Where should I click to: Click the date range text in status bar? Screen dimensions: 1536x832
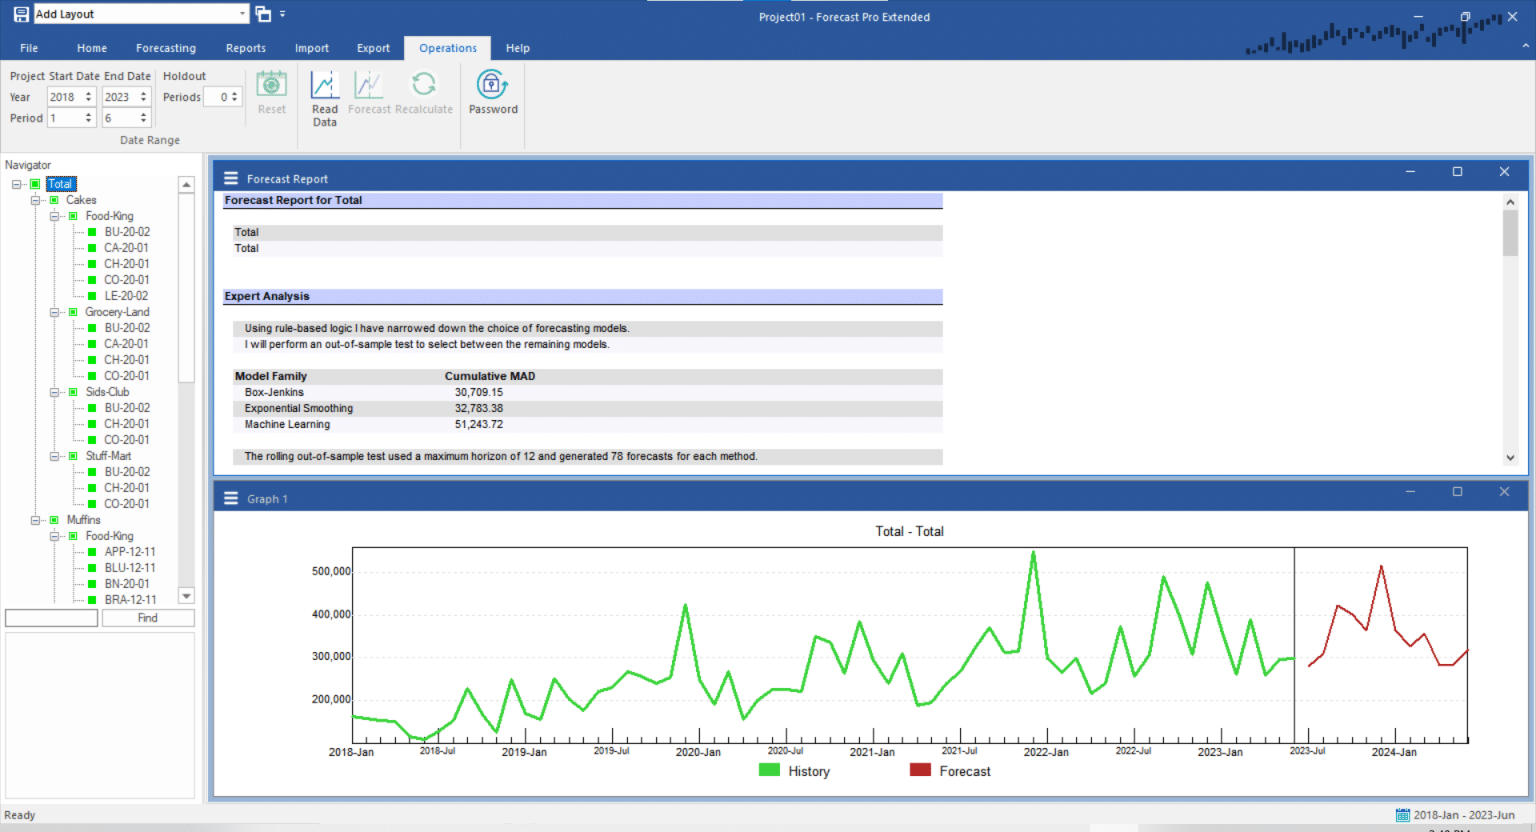pos(1464,815)
